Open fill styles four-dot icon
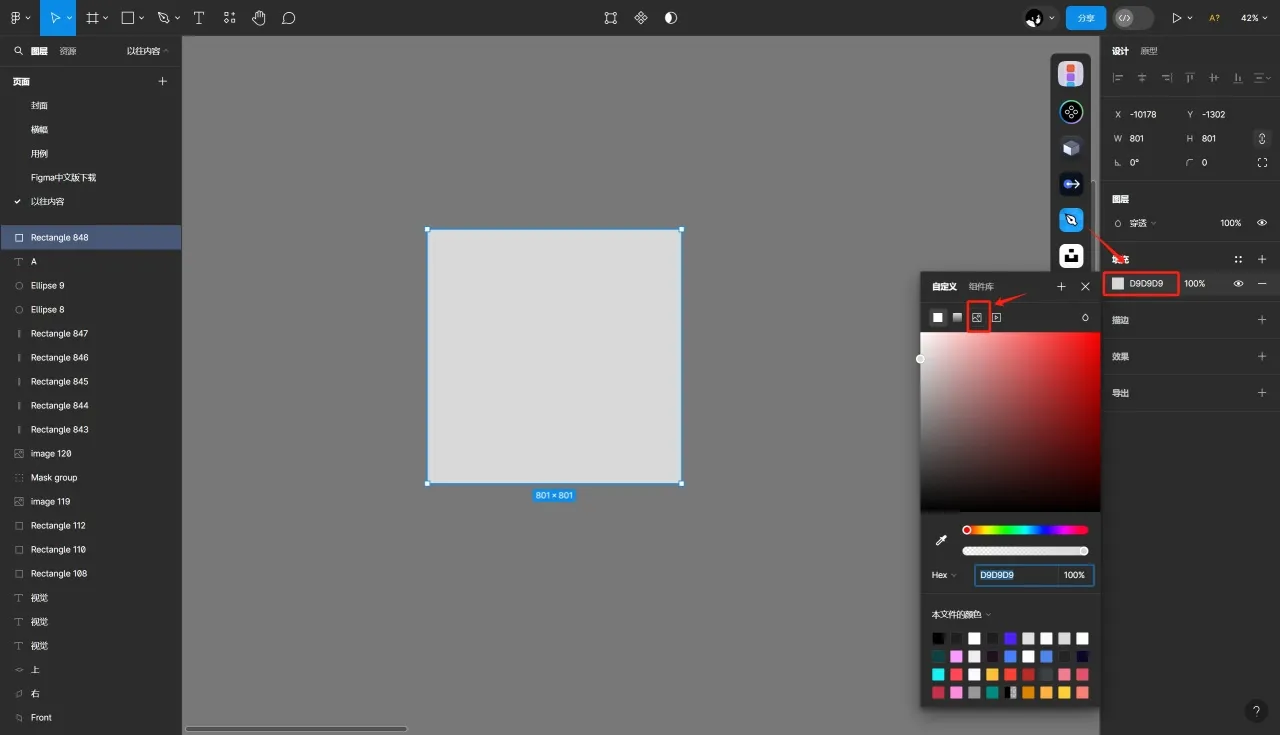Image resolution: width=1280 pixels, height=735 pixels. point(1238,259)
